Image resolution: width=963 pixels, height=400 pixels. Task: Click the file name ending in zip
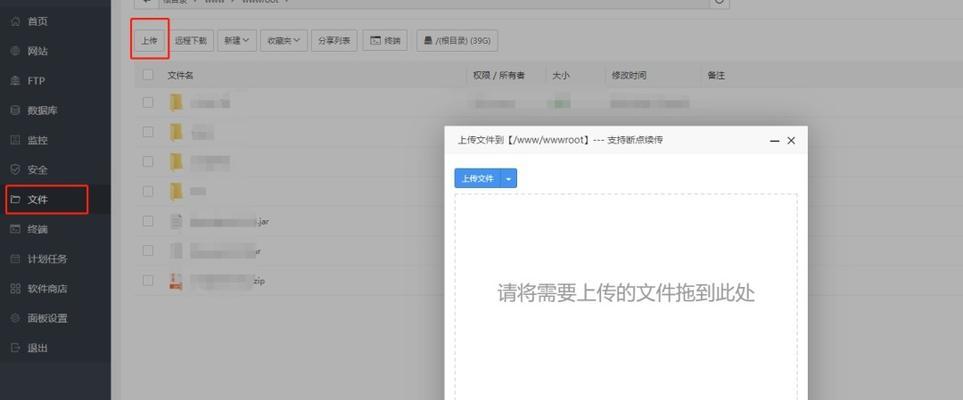pos(227,281)
